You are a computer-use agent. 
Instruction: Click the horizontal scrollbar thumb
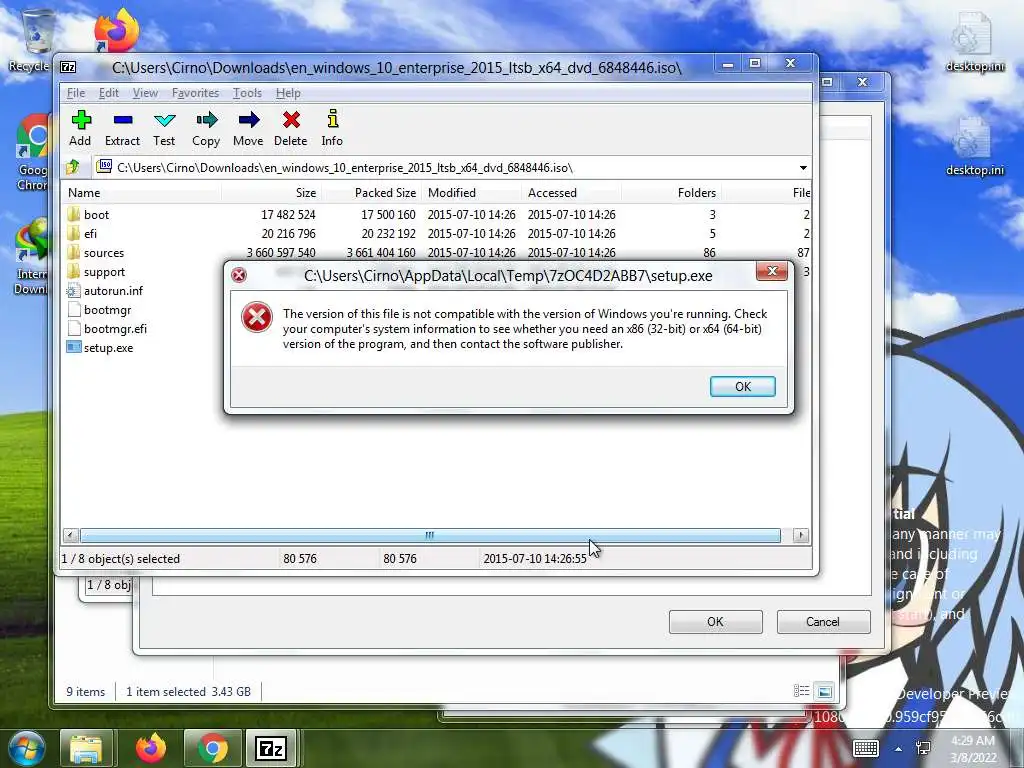tap(430, 536)
